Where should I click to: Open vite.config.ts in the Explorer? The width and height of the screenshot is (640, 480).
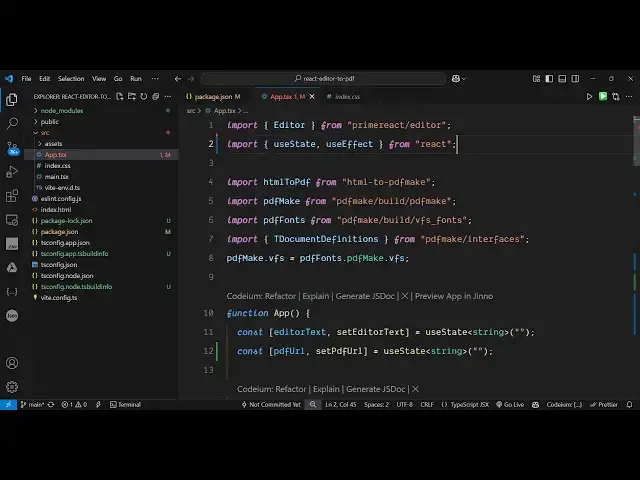pos(59,298)
